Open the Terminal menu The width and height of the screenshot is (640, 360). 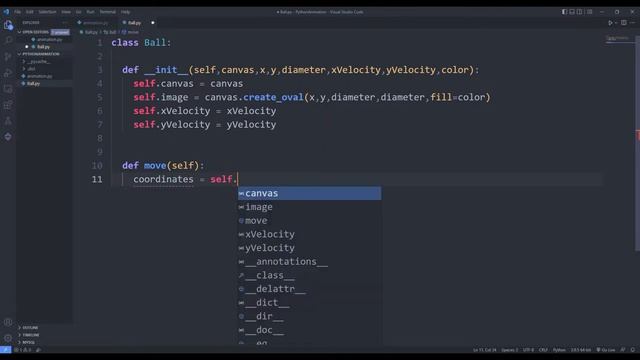107,12
